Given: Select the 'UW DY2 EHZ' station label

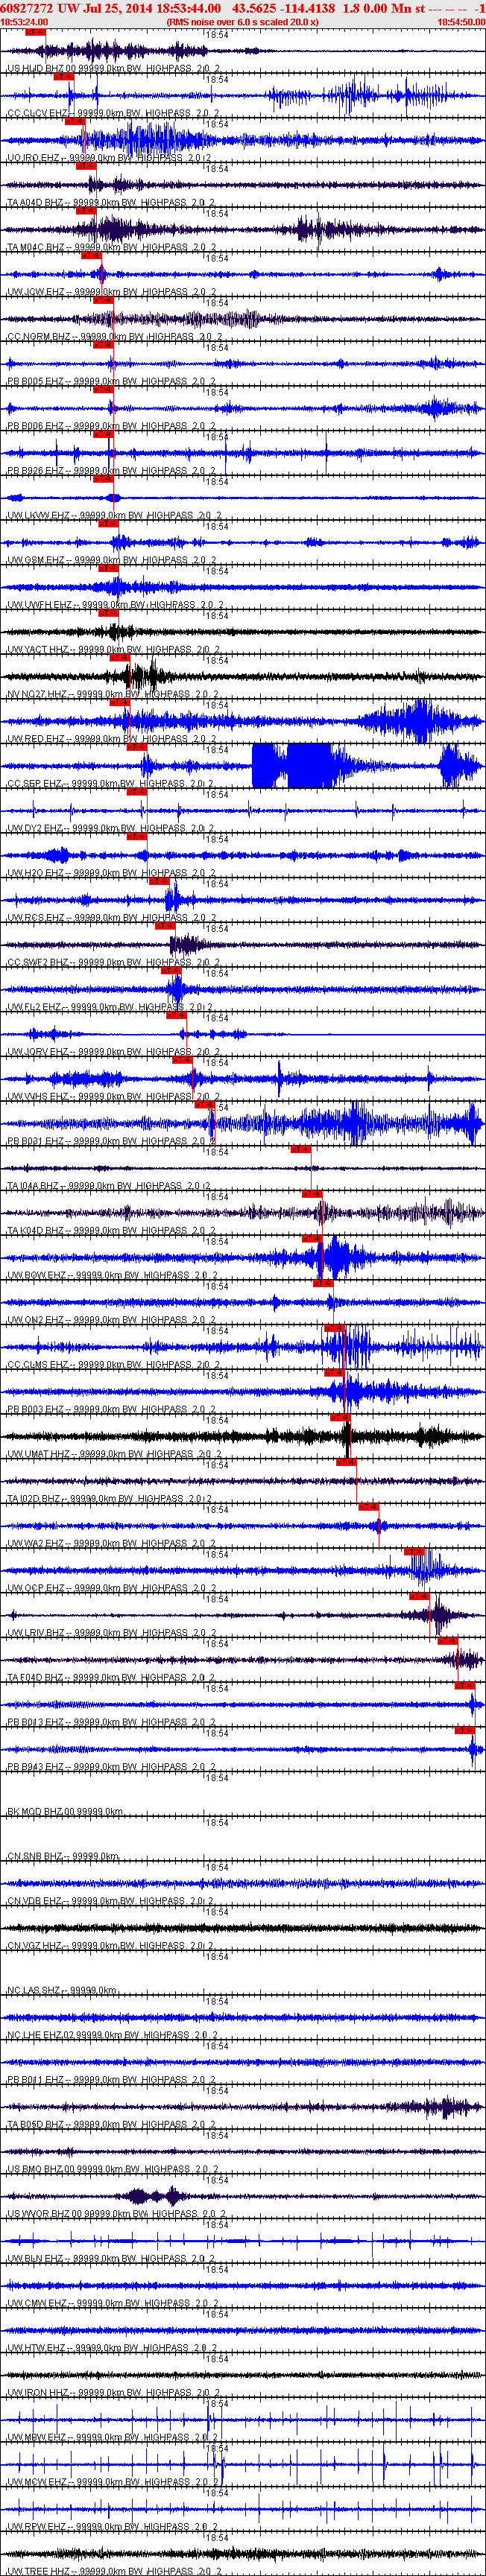Looking at the screenshot, I should click(x=35, y=829).
